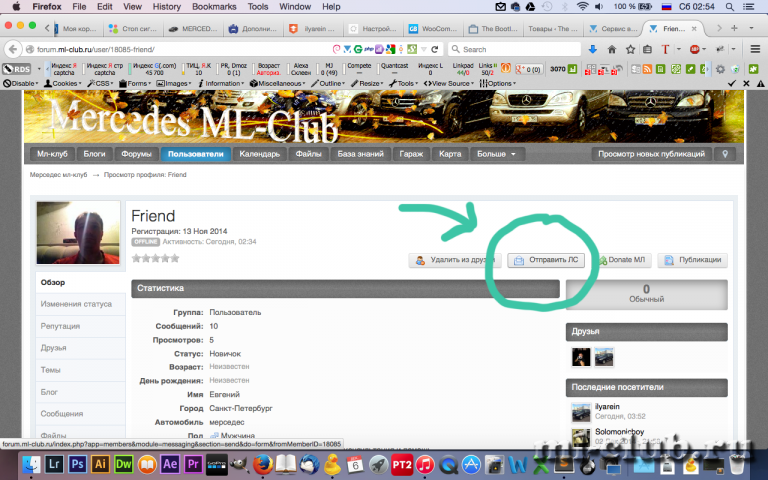The image size is (768, 480).
Task: Go to the Firefox home page icon
Action: (612, 49)
